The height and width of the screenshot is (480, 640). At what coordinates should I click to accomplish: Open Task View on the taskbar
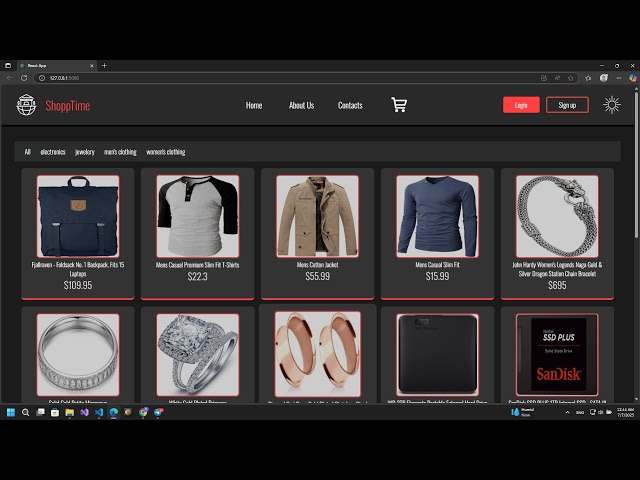(x=40, y=412)
